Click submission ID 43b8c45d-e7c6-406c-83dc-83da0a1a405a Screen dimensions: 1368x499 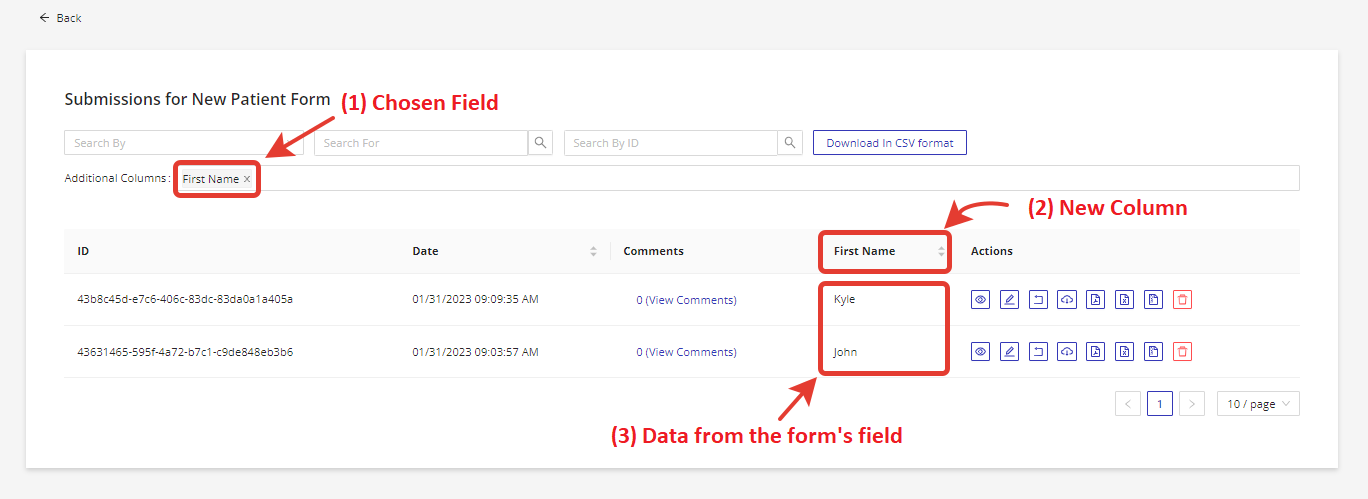[185, 299]
